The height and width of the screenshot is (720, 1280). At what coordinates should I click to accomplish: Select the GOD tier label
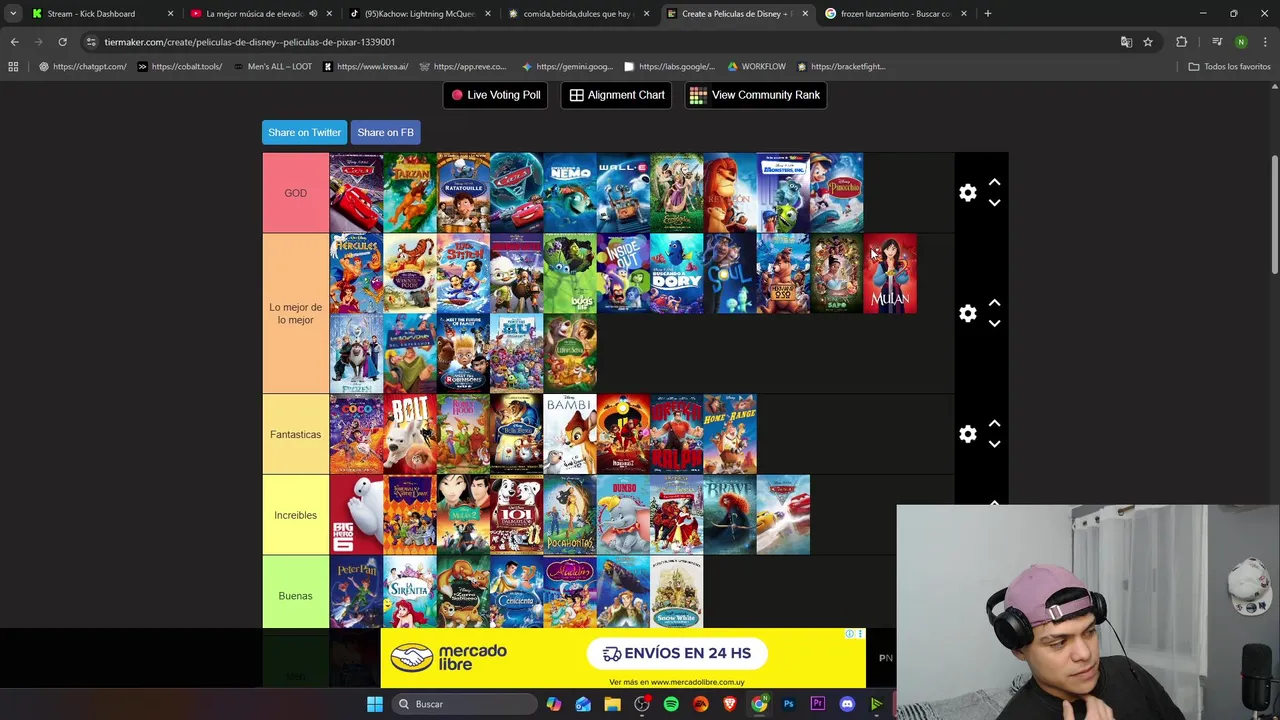pos(295,193)
